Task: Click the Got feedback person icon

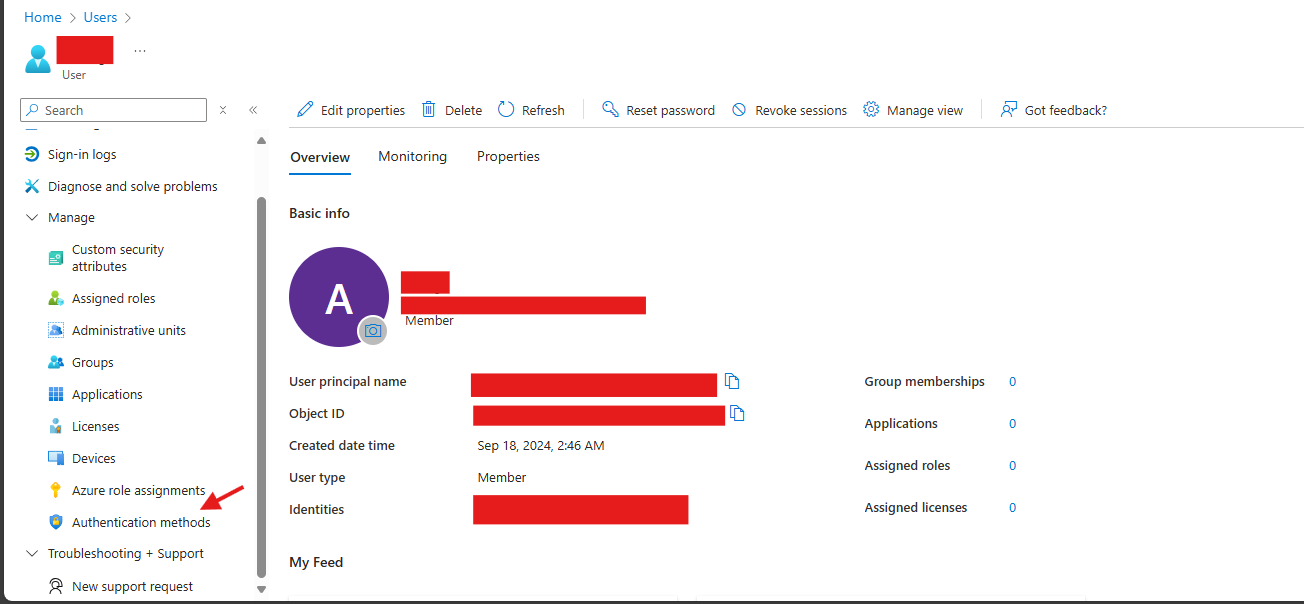Action: coord(1009,110)
